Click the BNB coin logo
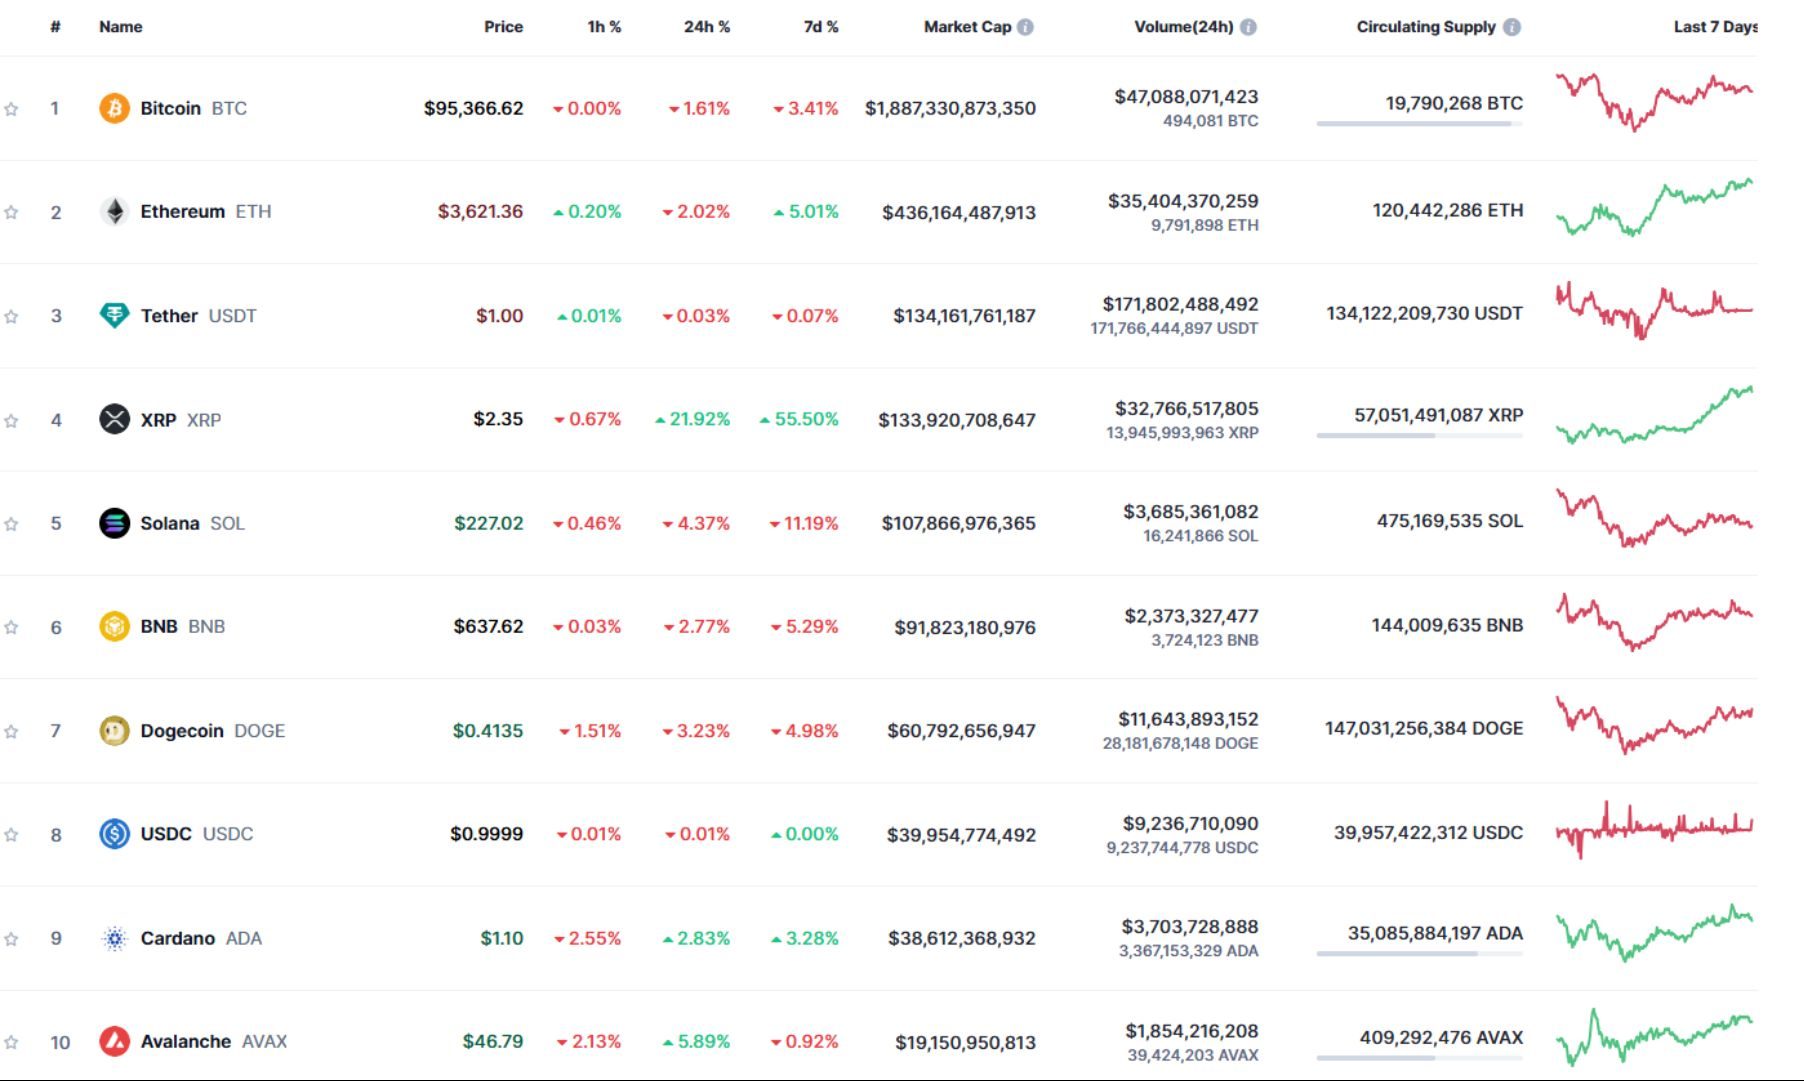The width and height of the screenshot is (1804, 1081). point(114,627)
